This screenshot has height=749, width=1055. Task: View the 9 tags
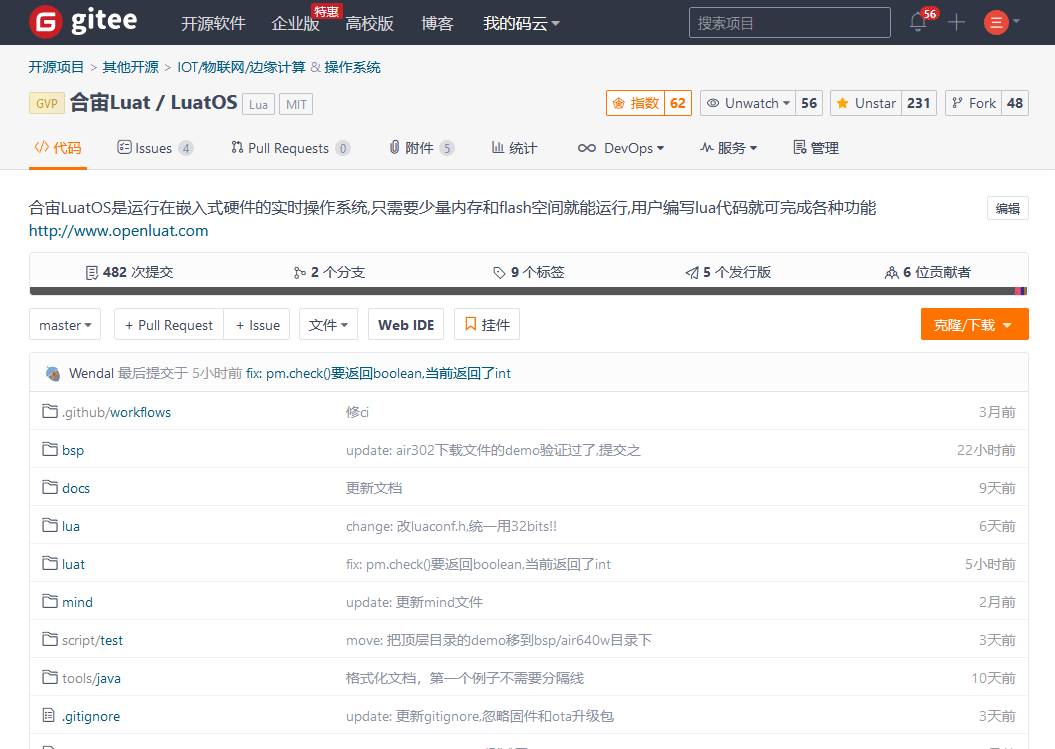coord(529,273)
